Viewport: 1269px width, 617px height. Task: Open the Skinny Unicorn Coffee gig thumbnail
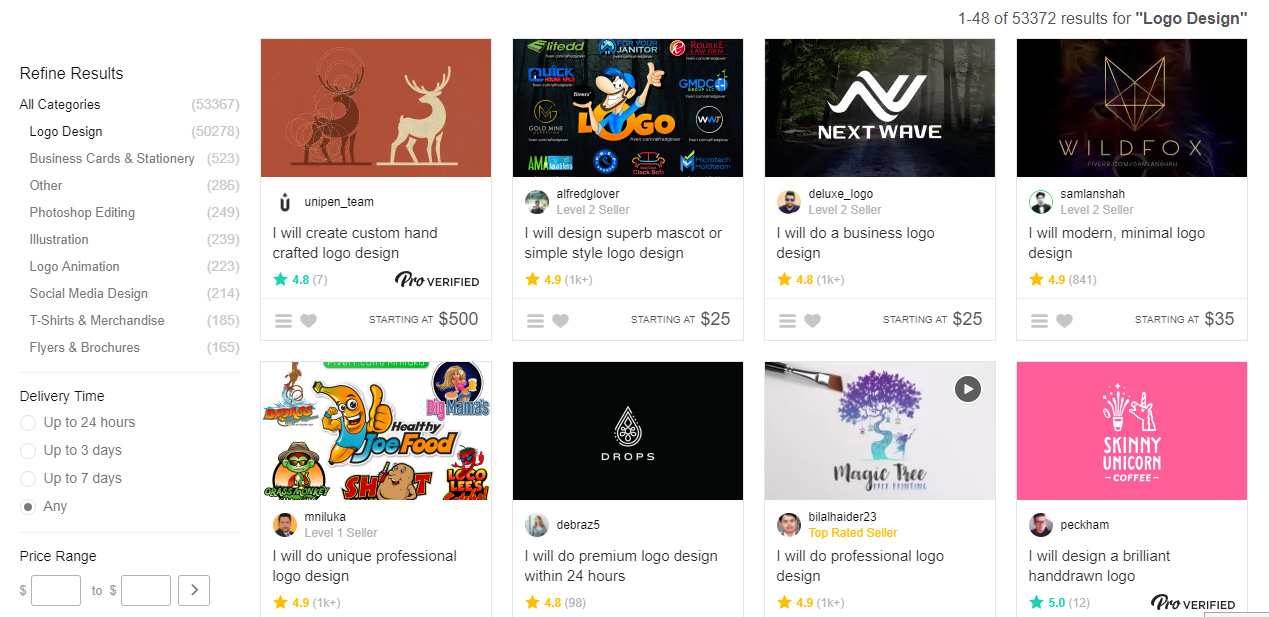coord(1132,431)
